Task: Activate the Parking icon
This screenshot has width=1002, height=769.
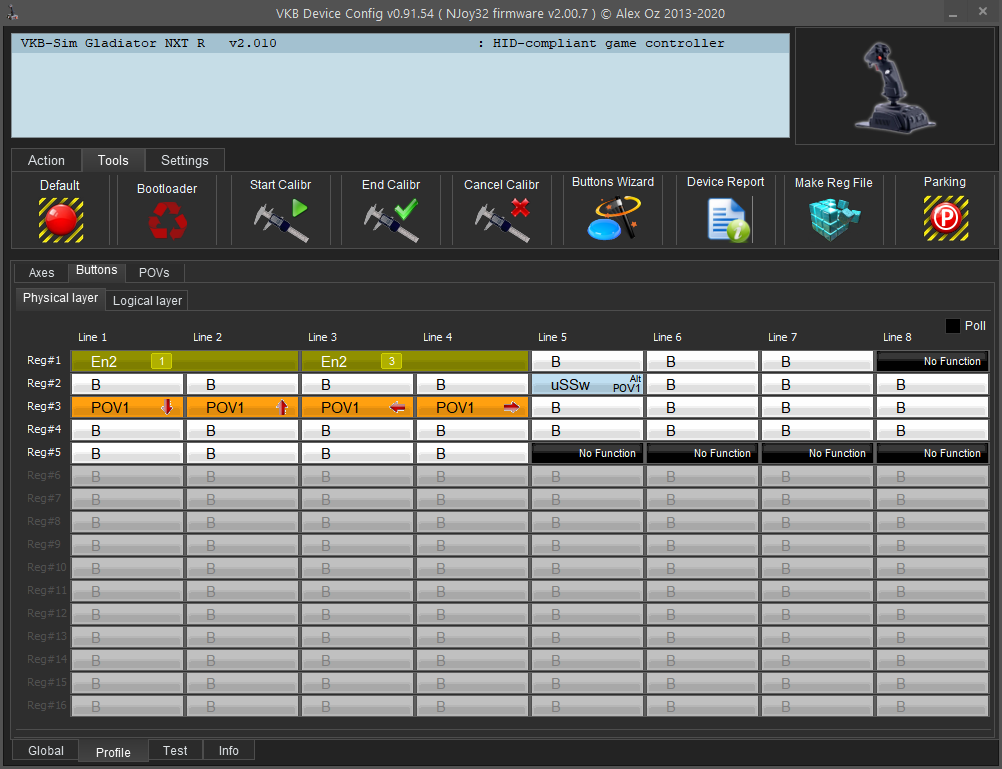Action: 946,219
